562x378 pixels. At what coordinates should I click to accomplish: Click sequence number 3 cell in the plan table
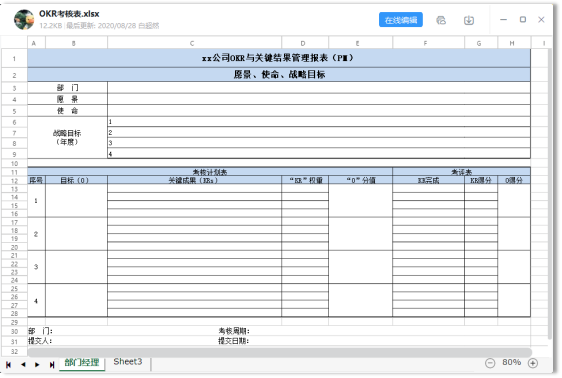click(x=36, y=267)
